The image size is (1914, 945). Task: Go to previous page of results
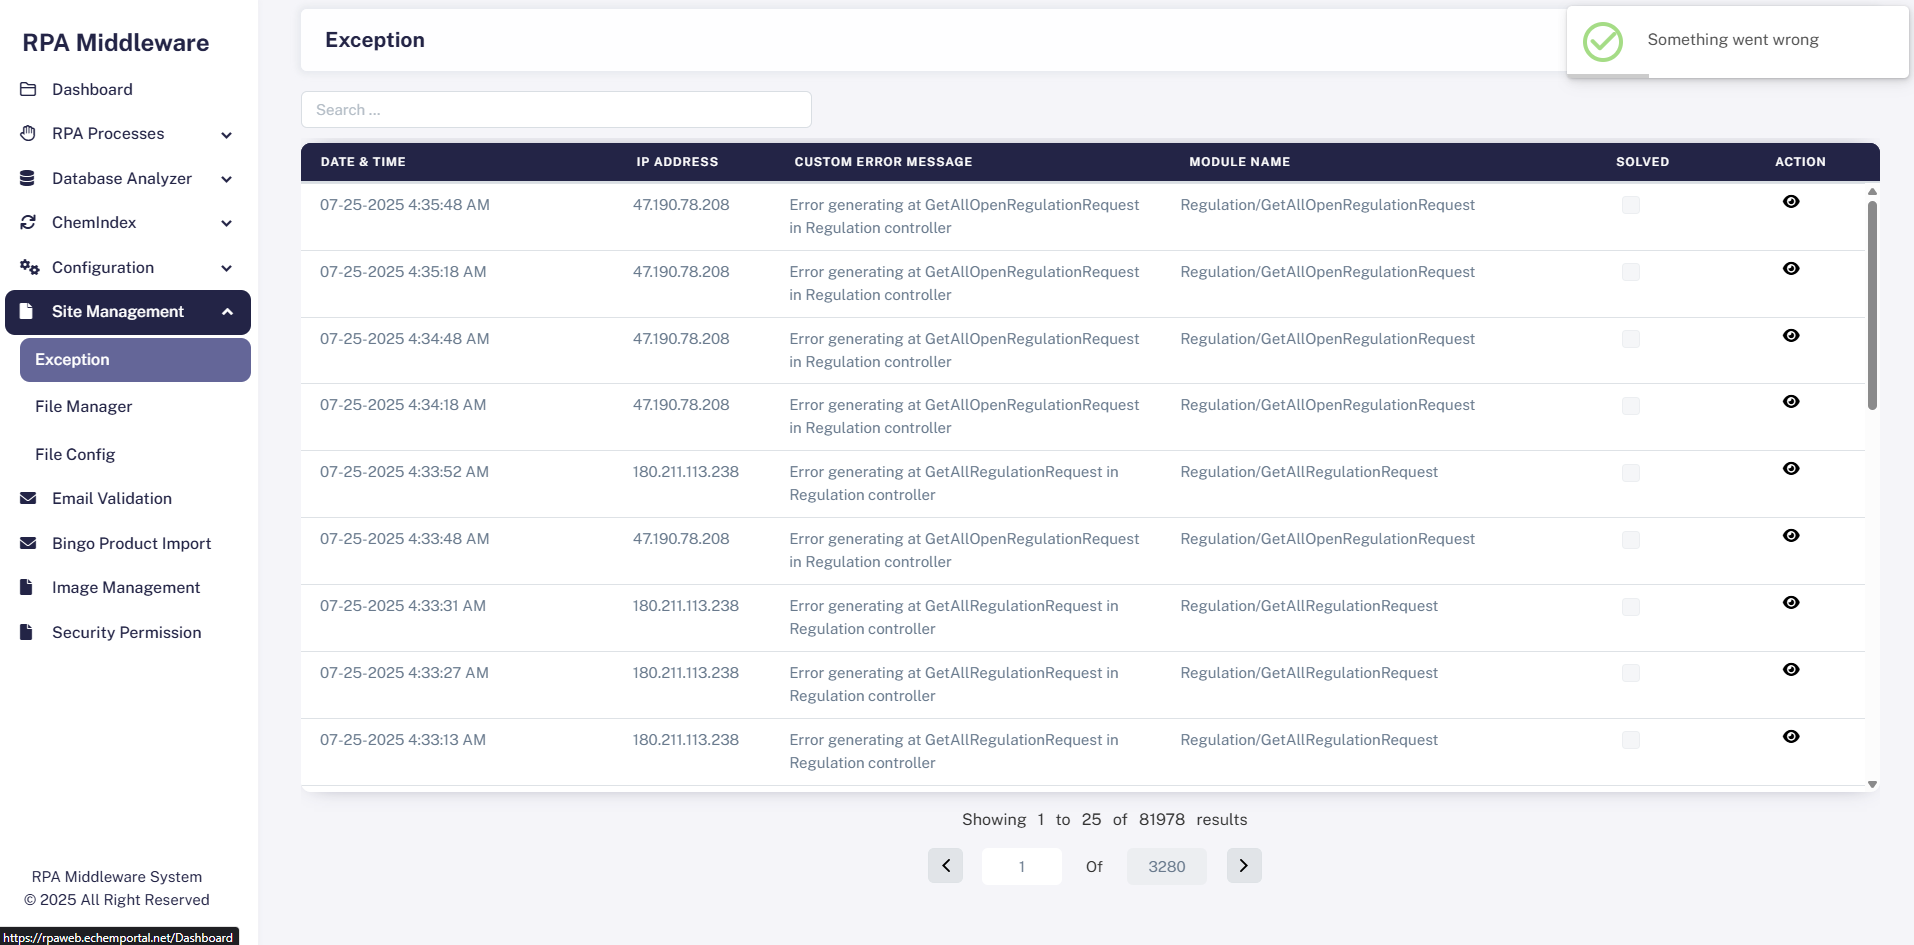pos(945,866)
